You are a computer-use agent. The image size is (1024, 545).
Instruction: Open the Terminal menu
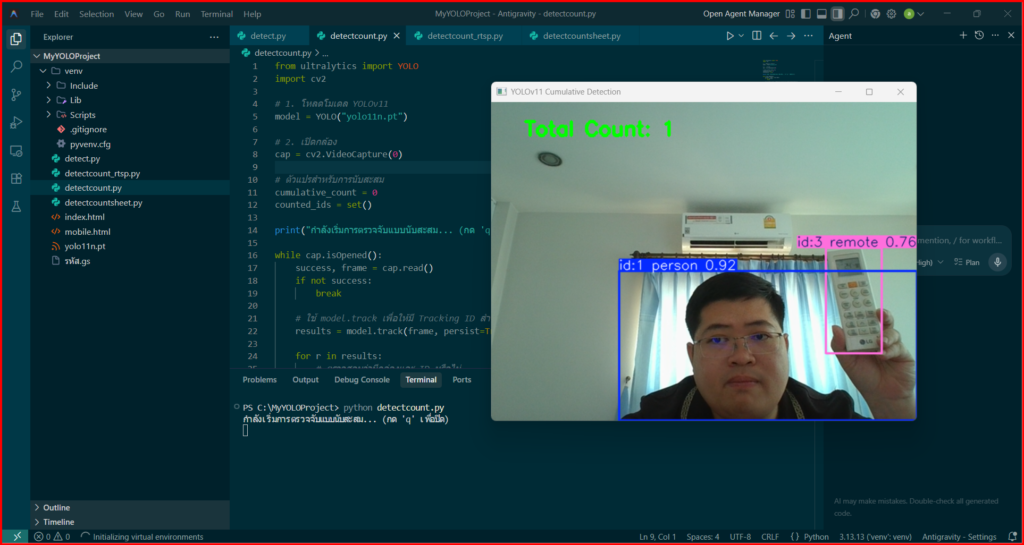(216, 14)
